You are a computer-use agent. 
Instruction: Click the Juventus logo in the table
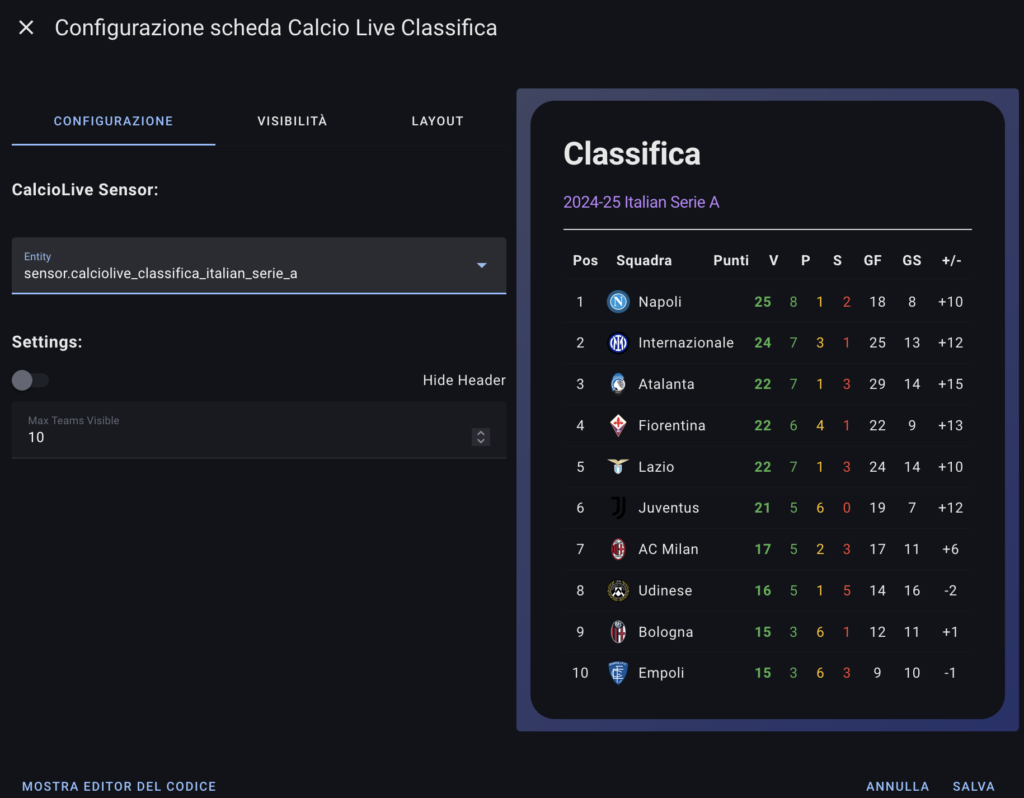coord(617,507)
